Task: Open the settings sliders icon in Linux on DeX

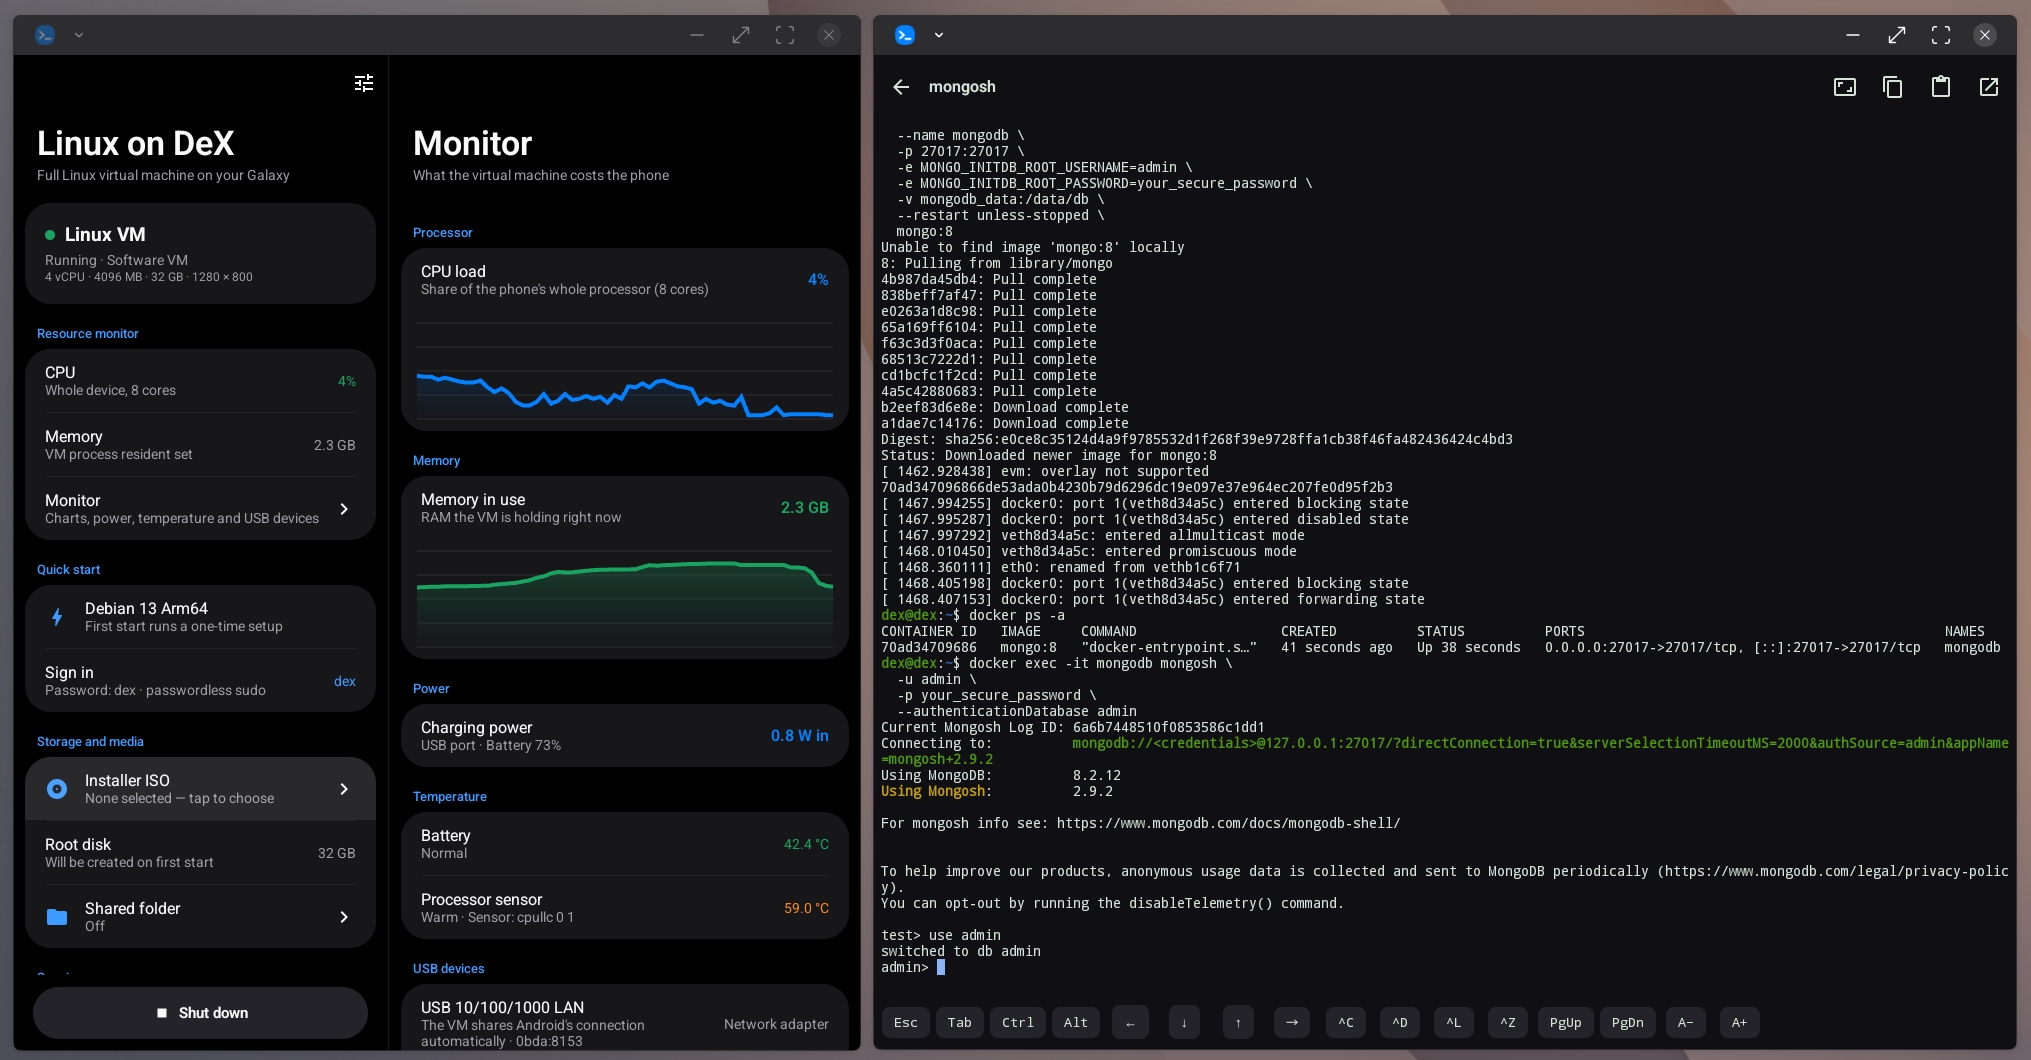Action: (364, 83)
